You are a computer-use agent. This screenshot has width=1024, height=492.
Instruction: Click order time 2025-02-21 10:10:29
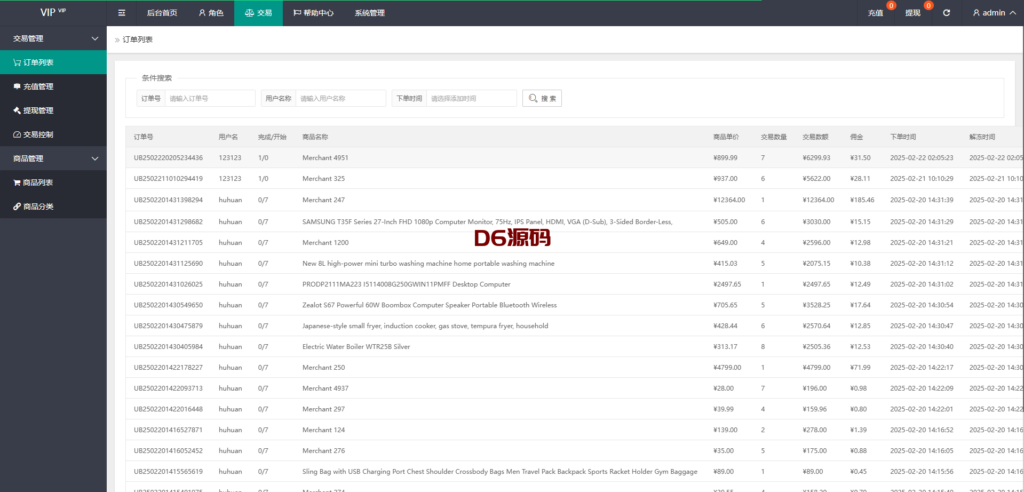[922, 178]
